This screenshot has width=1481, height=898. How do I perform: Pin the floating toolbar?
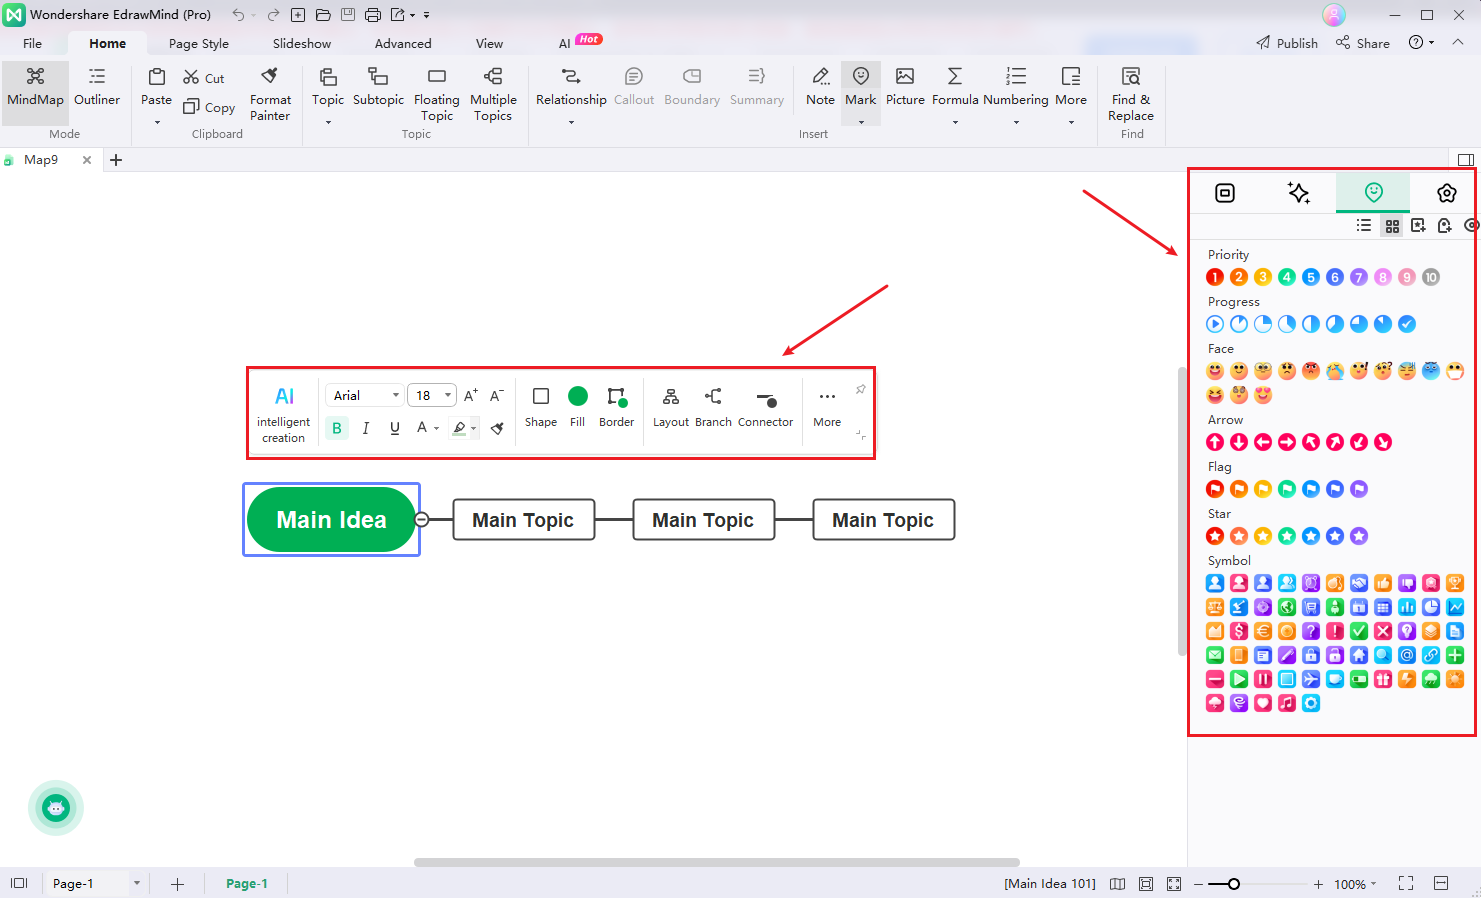click(860, 389)
